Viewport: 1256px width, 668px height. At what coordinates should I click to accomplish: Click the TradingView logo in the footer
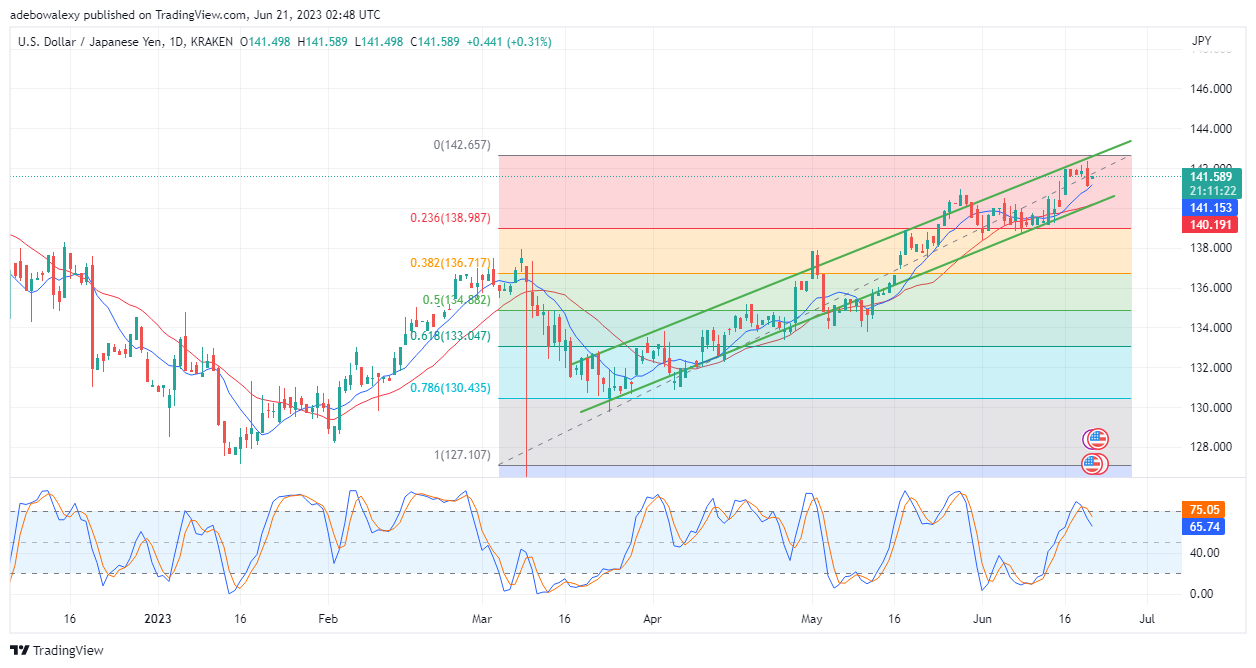(57, 651)
